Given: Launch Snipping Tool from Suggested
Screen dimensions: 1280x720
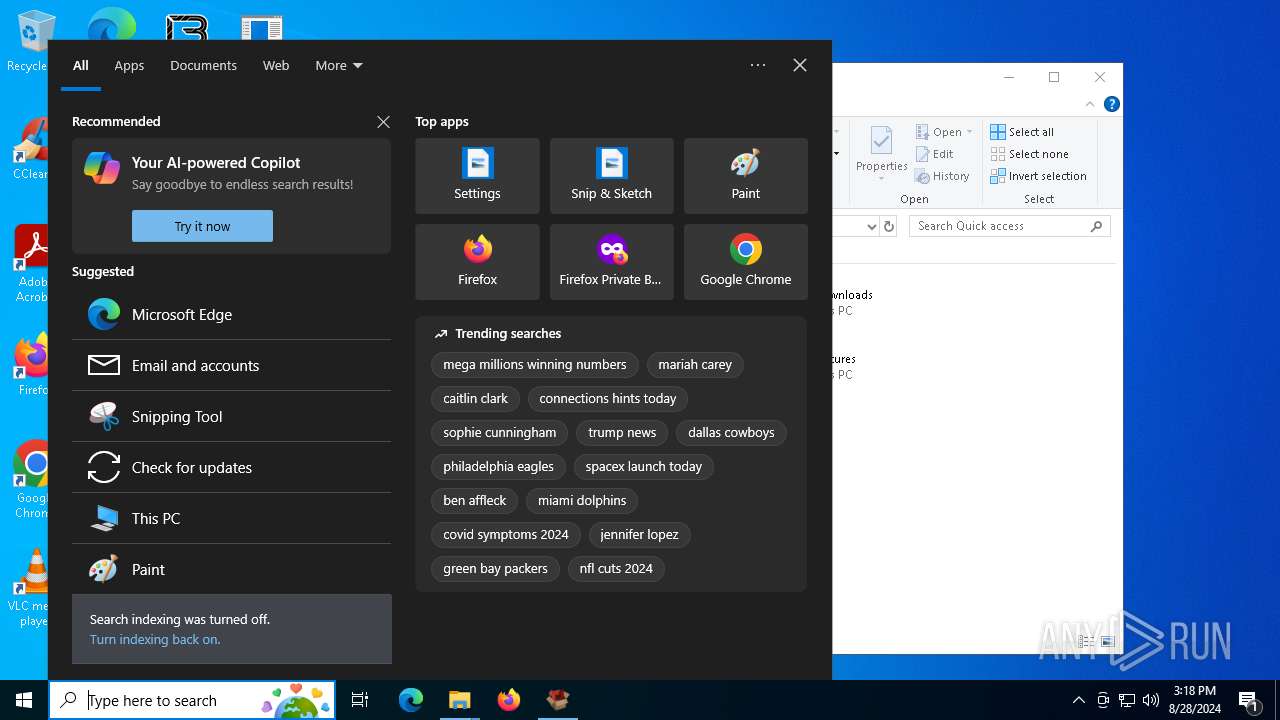Looking at the screenshot, I should point(231,416).
